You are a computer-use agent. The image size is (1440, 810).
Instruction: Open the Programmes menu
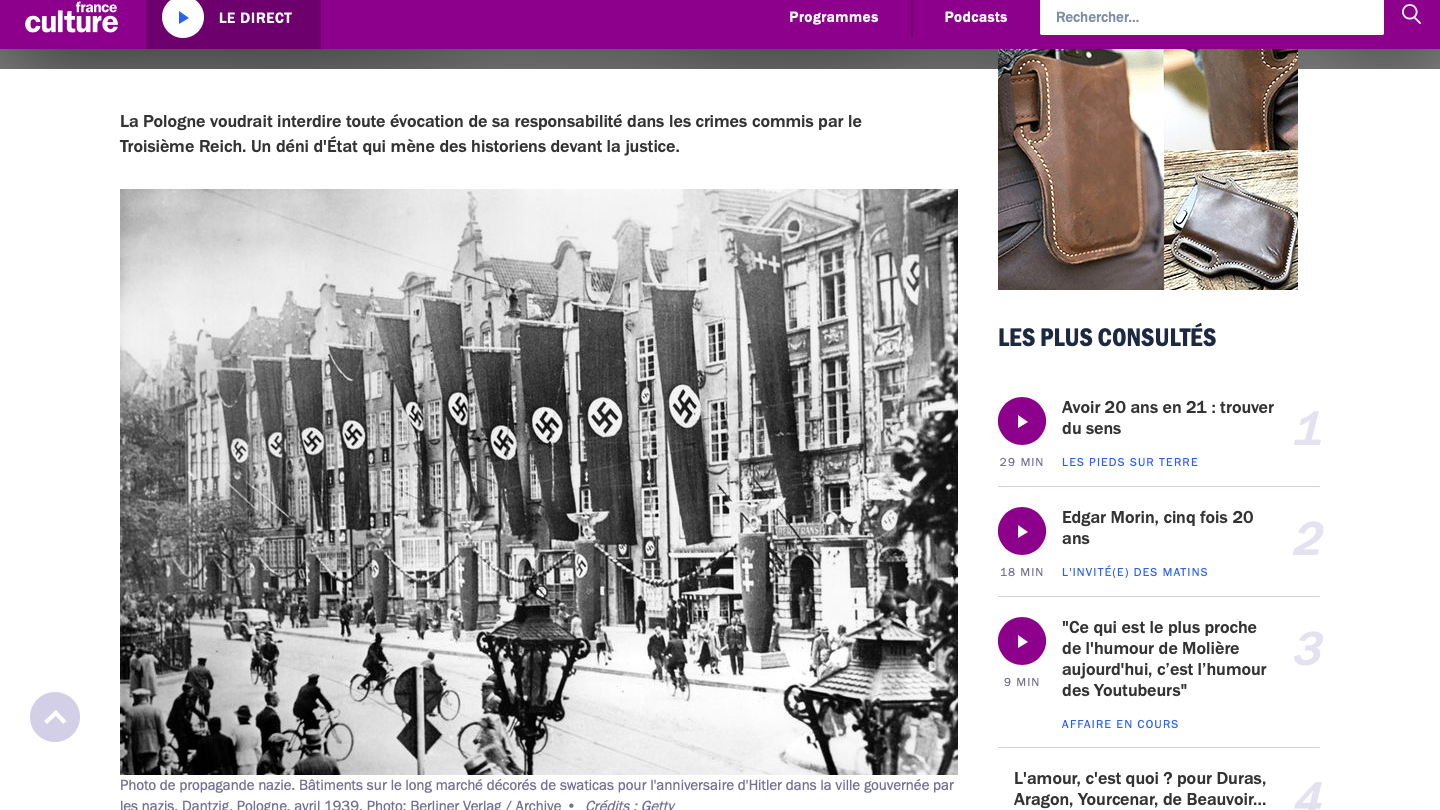pos(833,17)
